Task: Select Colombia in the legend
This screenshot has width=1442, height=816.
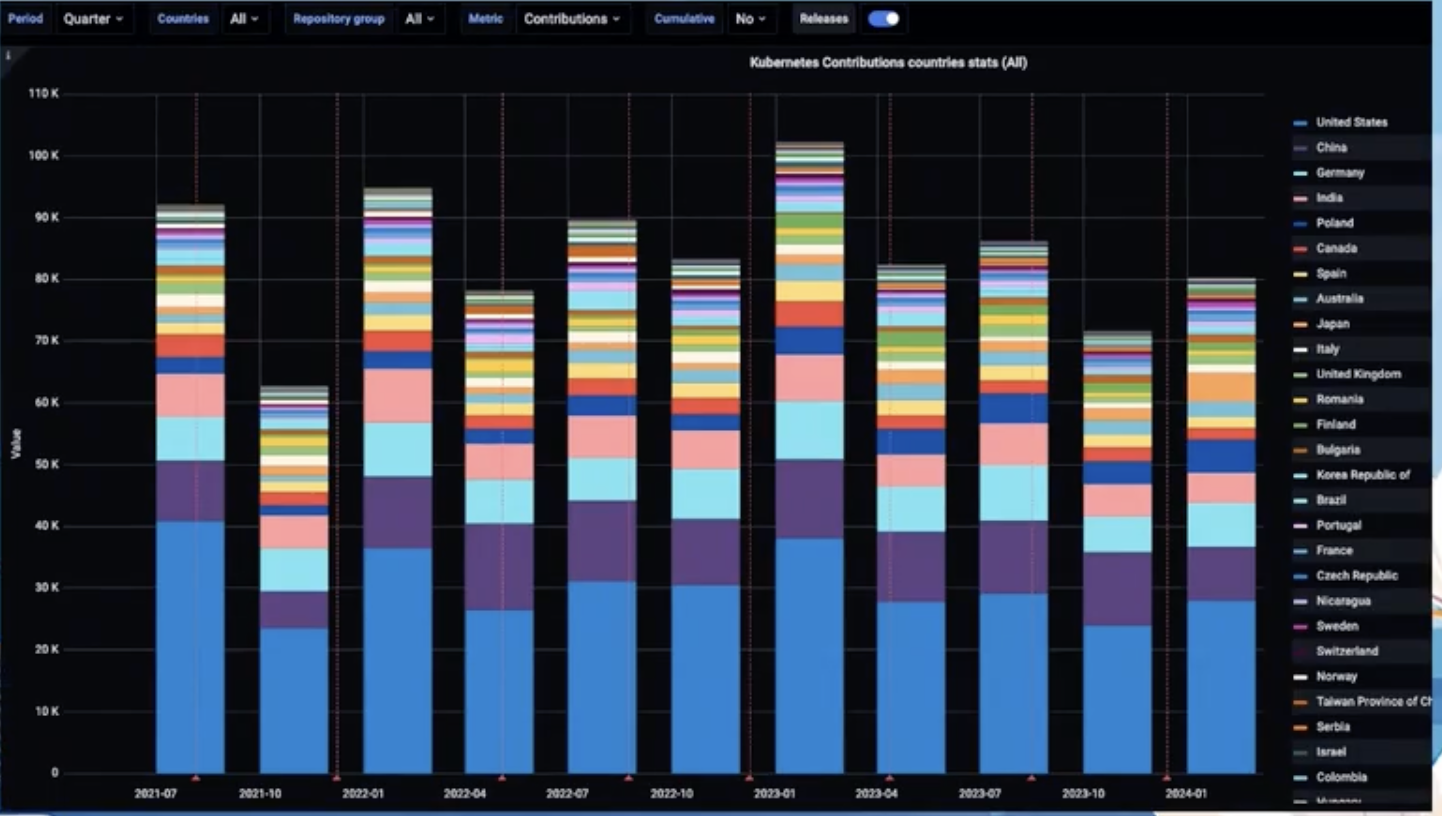Action: click(1340, 777)
